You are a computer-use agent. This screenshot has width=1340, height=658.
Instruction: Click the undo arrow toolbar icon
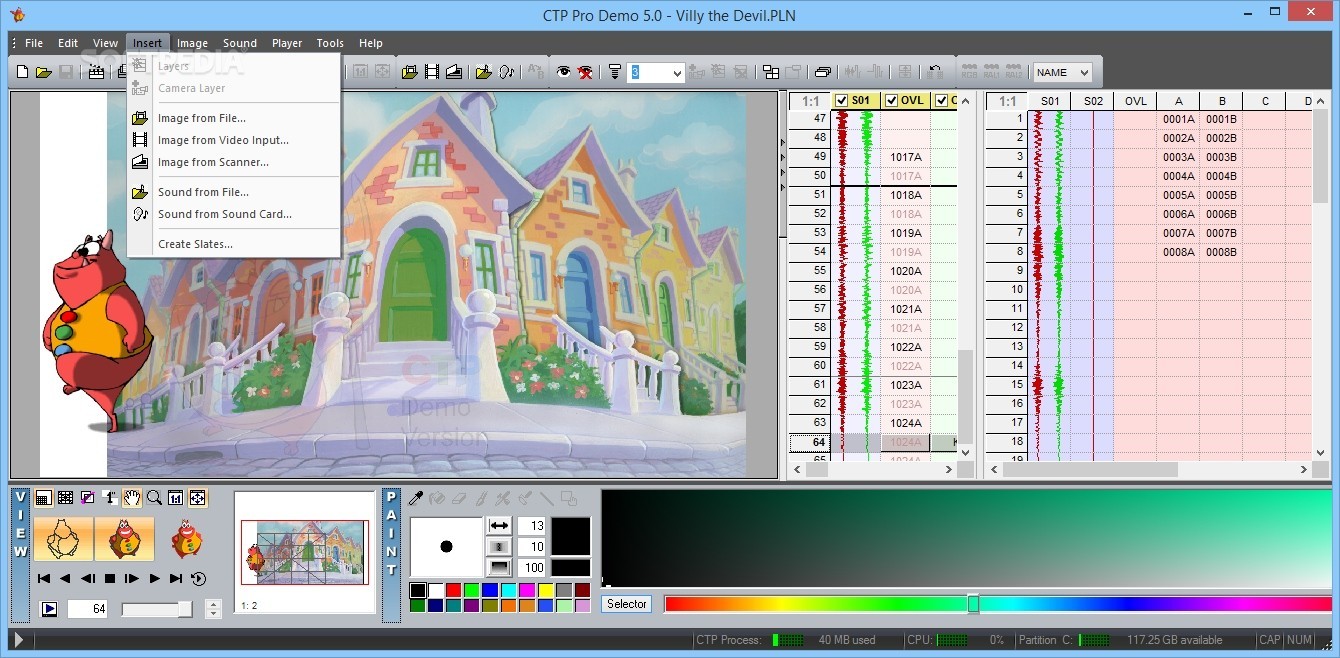click(935, 72)
